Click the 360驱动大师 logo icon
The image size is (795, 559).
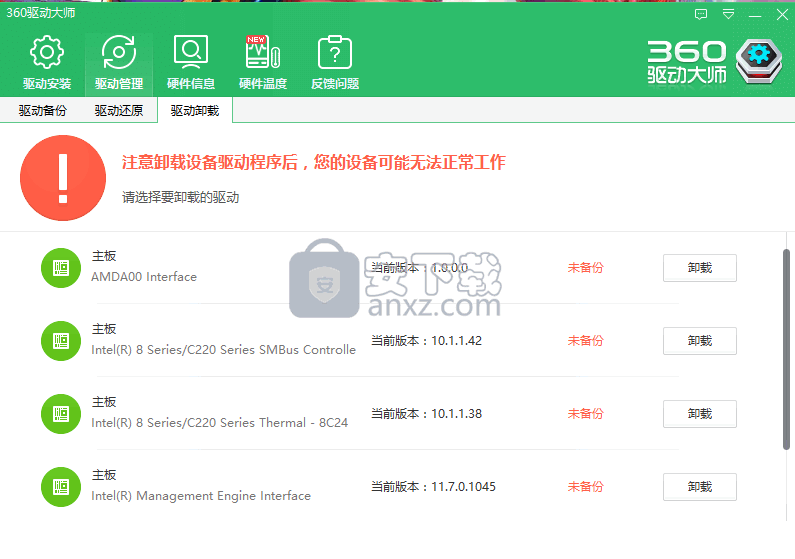tap(758, 61)
